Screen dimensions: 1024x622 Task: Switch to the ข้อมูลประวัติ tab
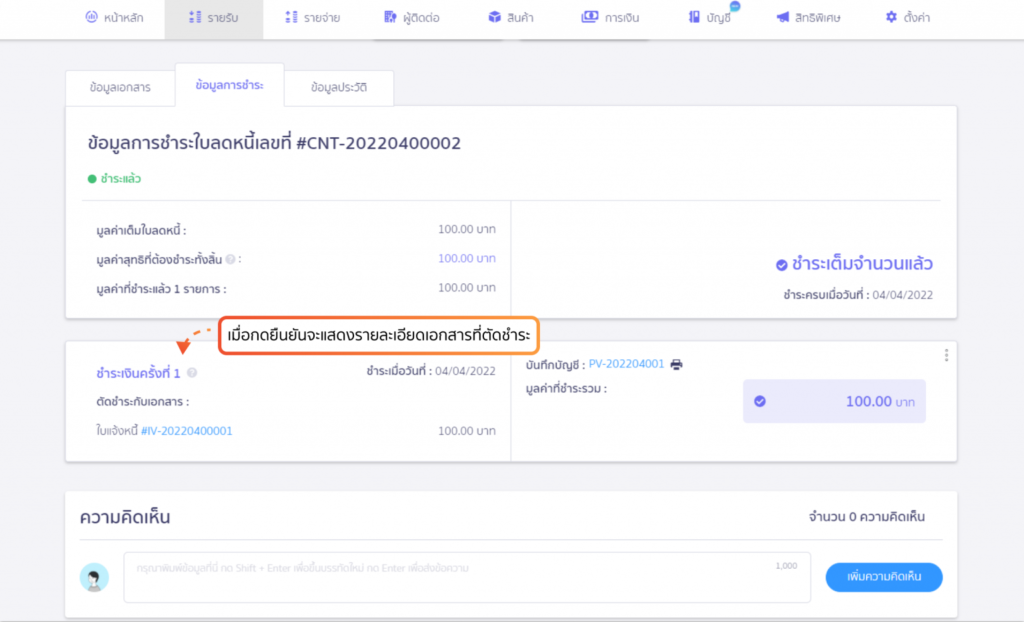click(339, 88)
